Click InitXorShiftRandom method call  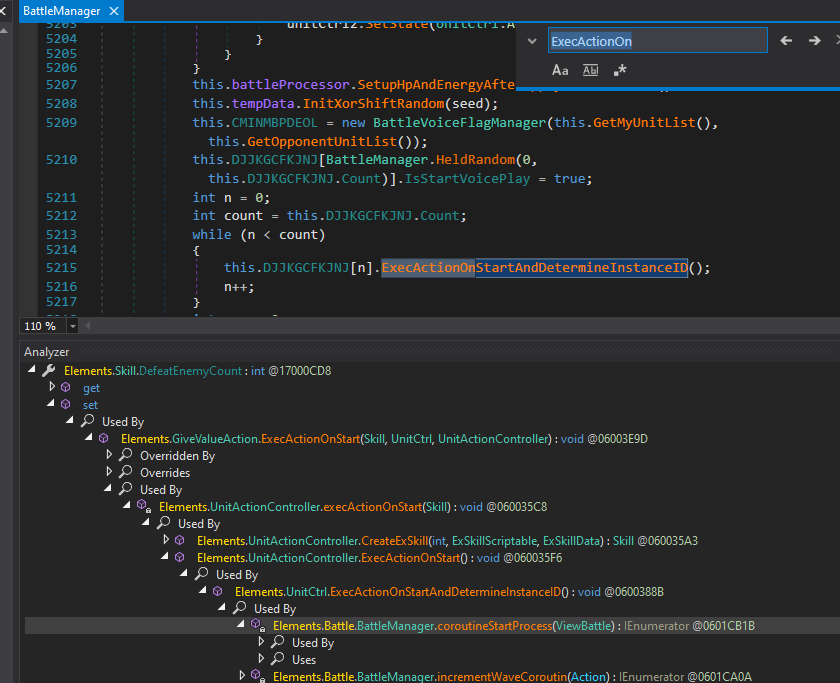[373, 103]
